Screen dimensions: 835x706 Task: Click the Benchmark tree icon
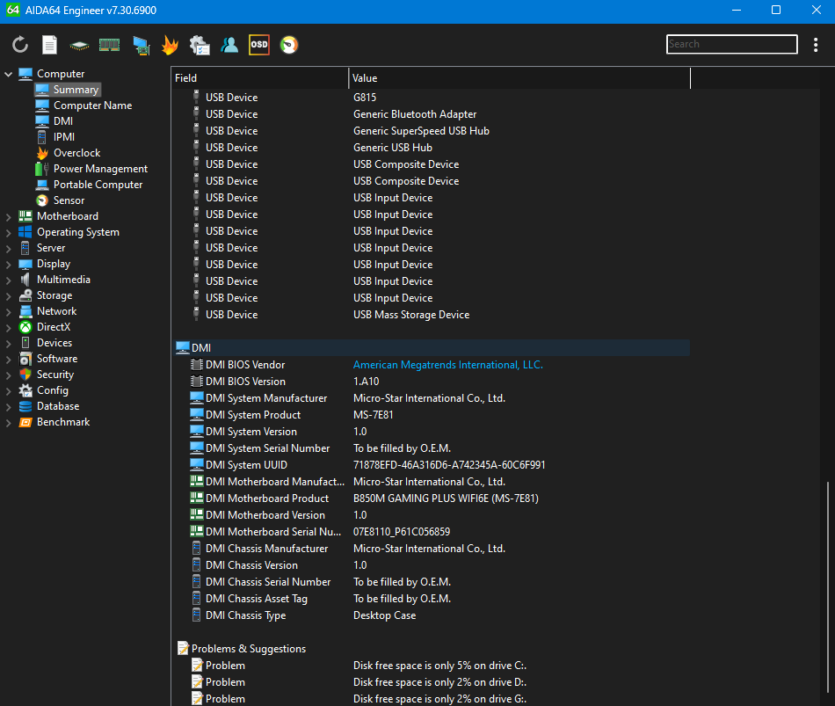(25, 422)
